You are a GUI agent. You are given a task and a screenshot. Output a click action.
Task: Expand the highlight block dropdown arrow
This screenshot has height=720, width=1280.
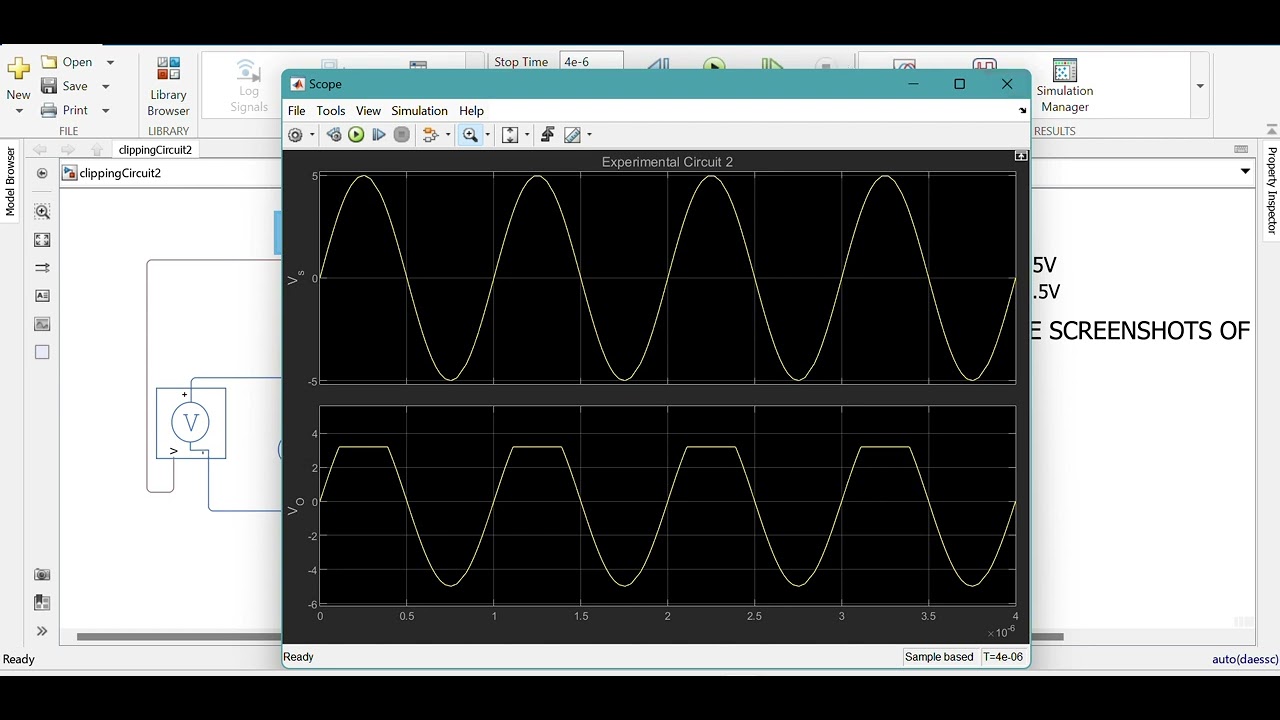448,135
